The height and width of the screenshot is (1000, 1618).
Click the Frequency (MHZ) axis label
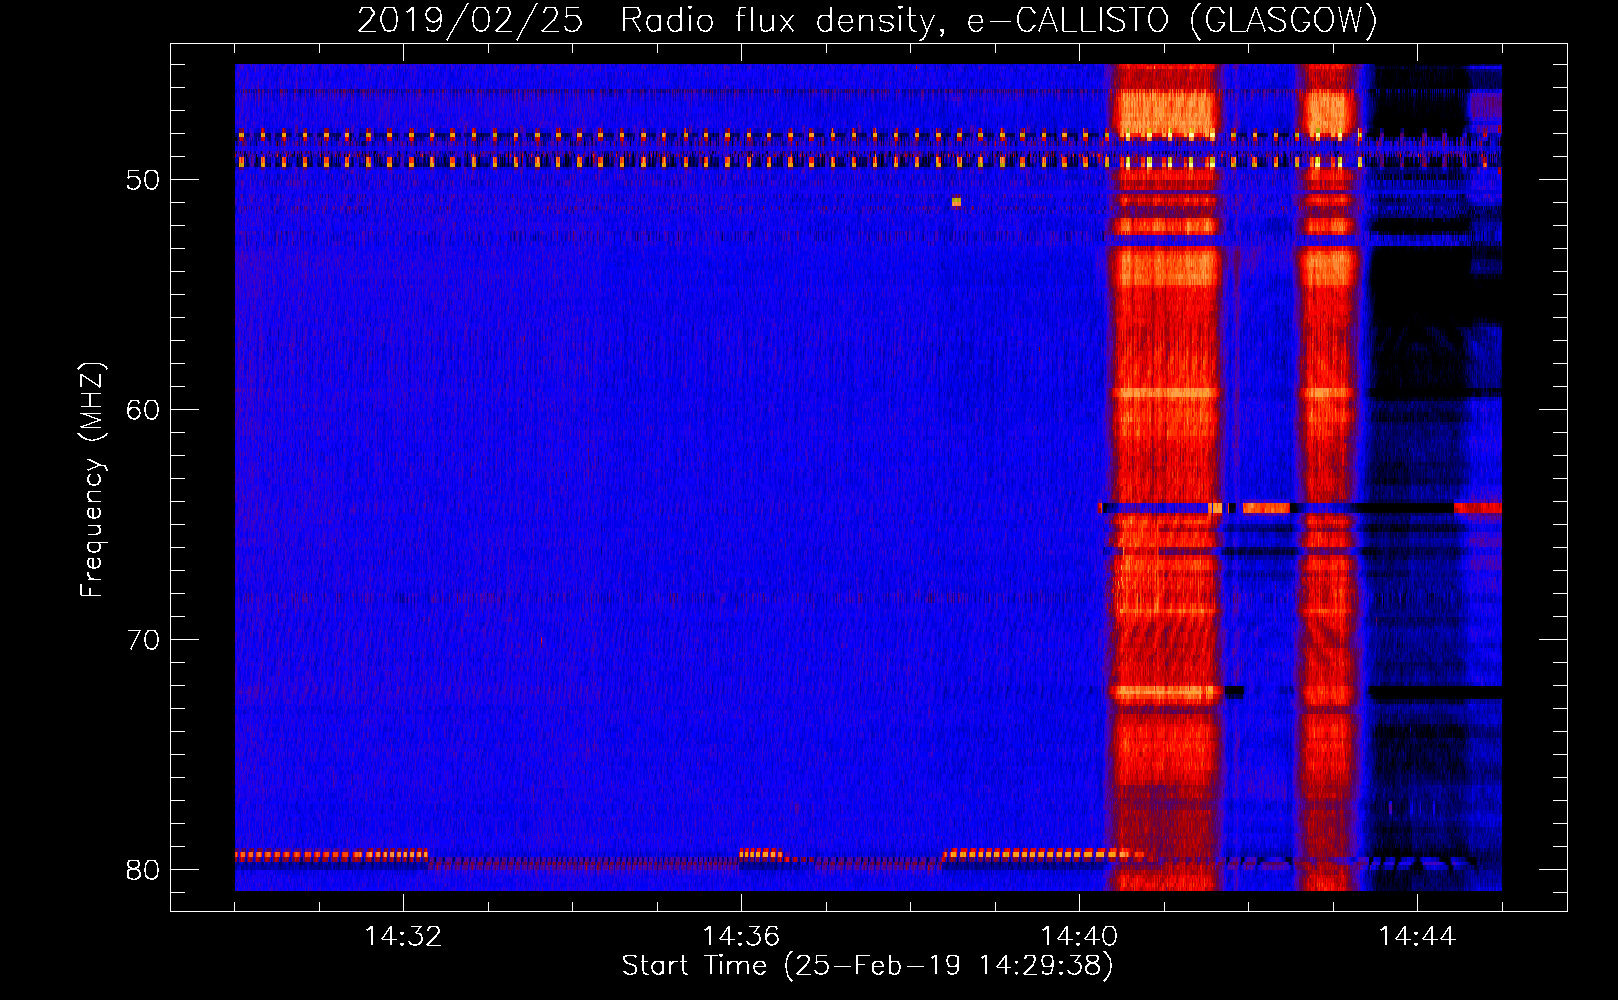point(92,479)
